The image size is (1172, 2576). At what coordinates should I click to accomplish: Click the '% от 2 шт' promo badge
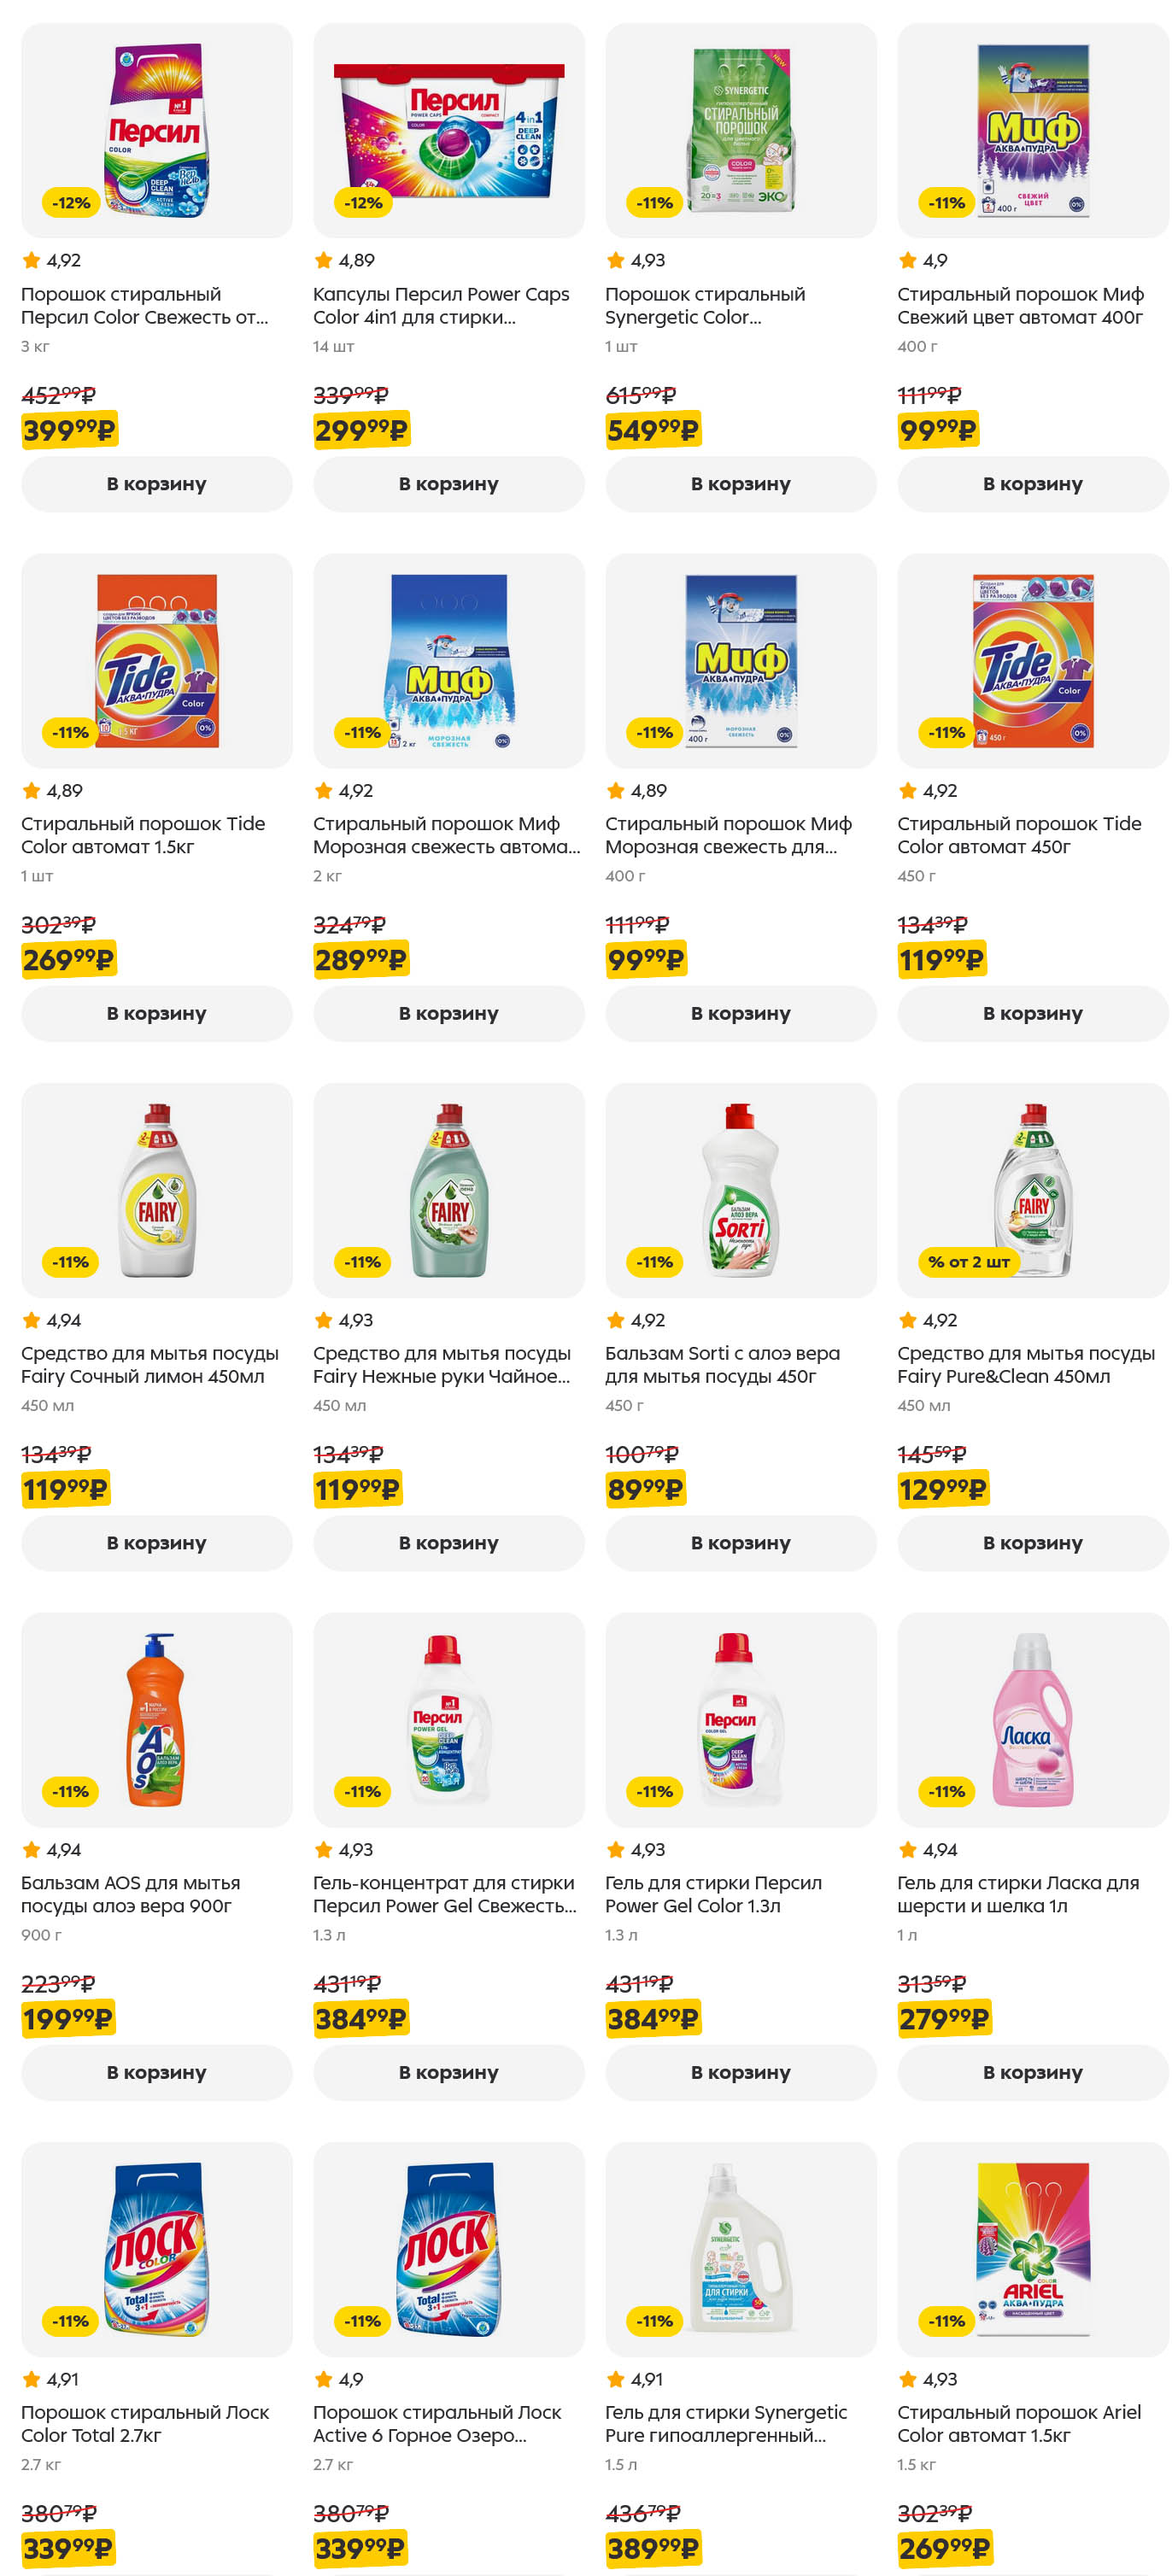click(968, 1262)
